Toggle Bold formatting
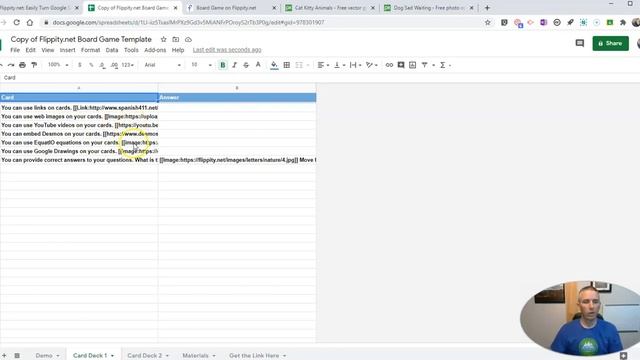Screen dimensions: 640x360 pos(223,65)
